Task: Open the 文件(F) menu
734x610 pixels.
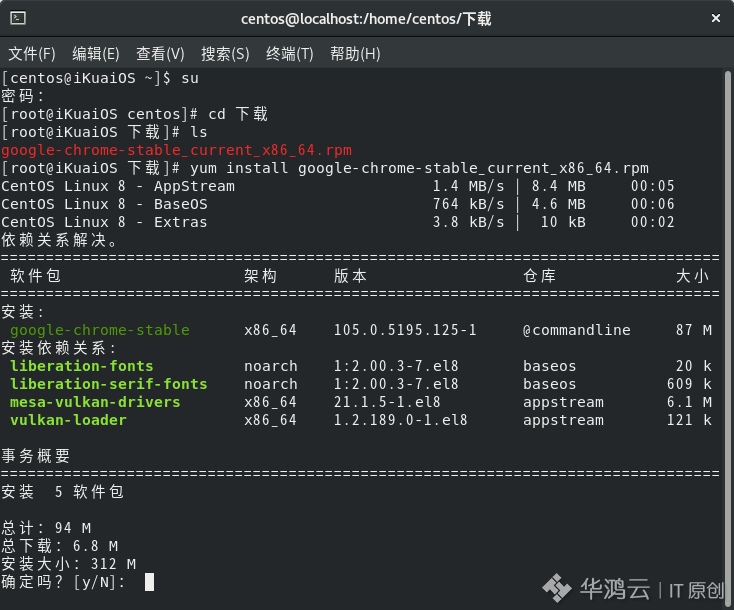Action: point(32,54)
